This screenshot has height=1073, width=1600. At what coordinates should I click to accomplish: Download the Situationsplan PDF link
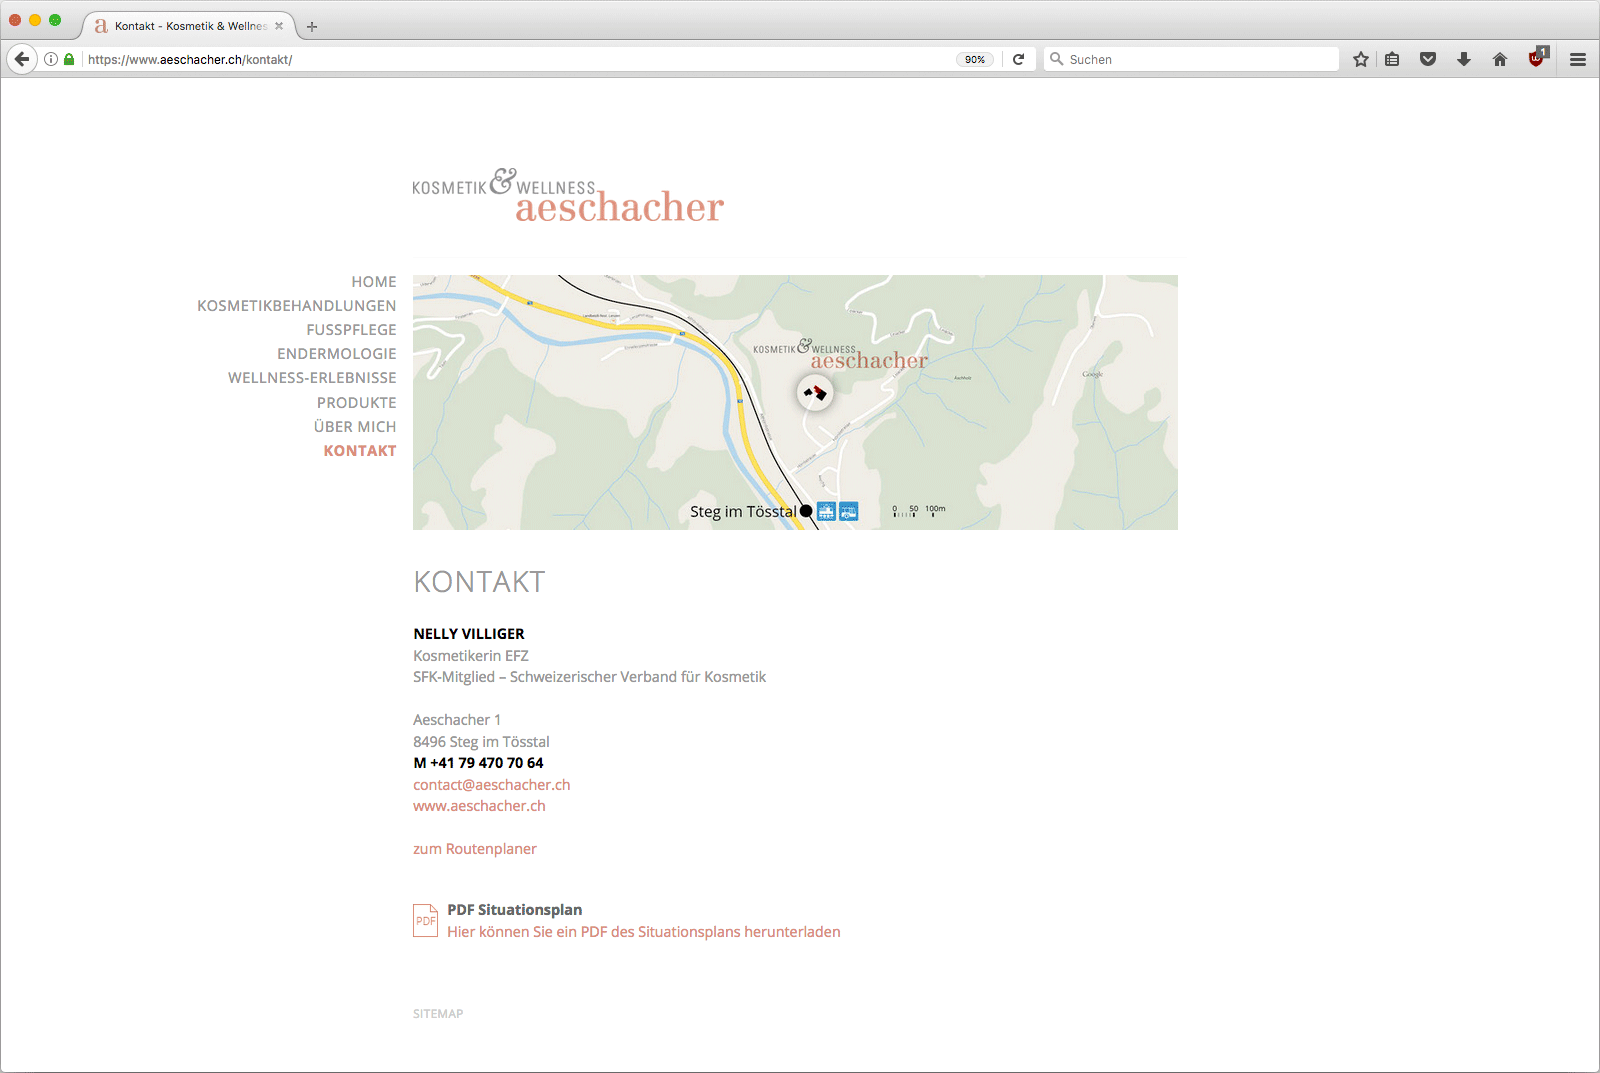click(x=643, y=932)
